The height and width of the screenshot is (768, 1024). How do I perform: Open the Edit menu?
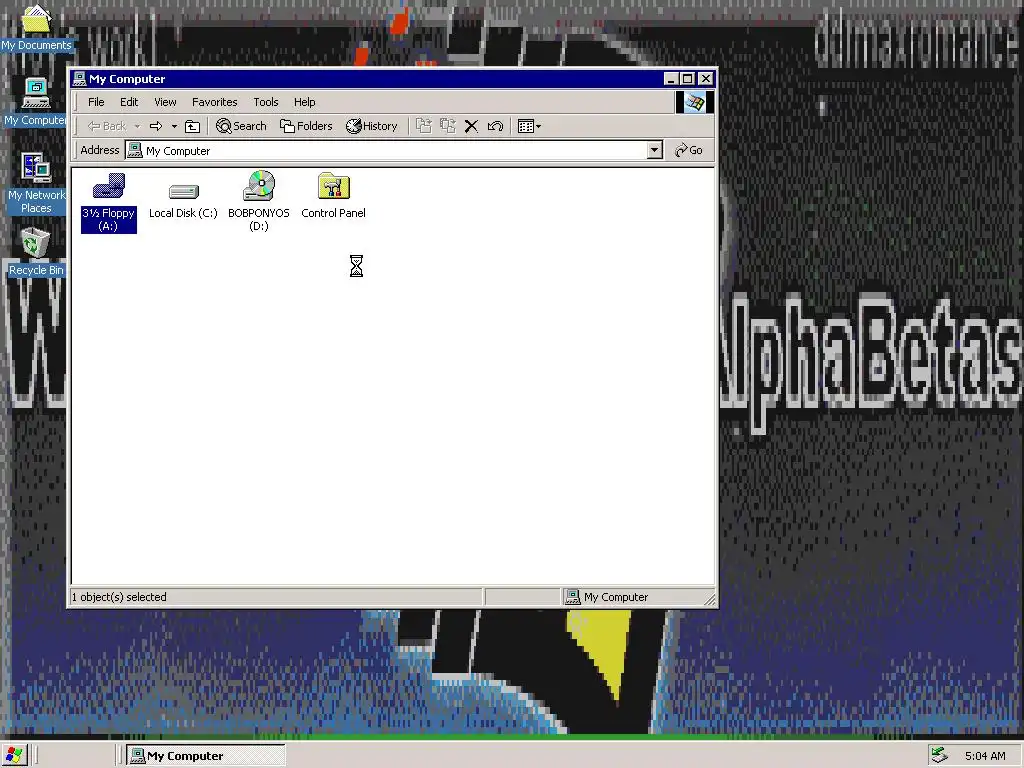click(129, 102)
